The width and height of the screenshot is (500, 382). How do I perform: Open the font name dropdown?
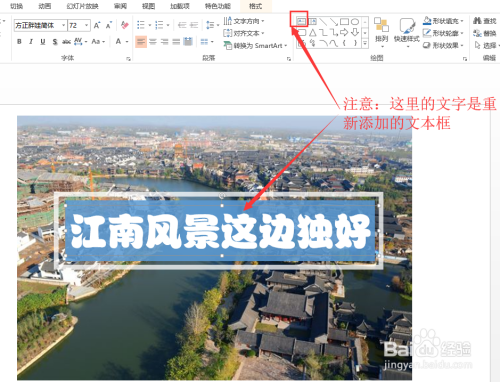click(63, 25)
